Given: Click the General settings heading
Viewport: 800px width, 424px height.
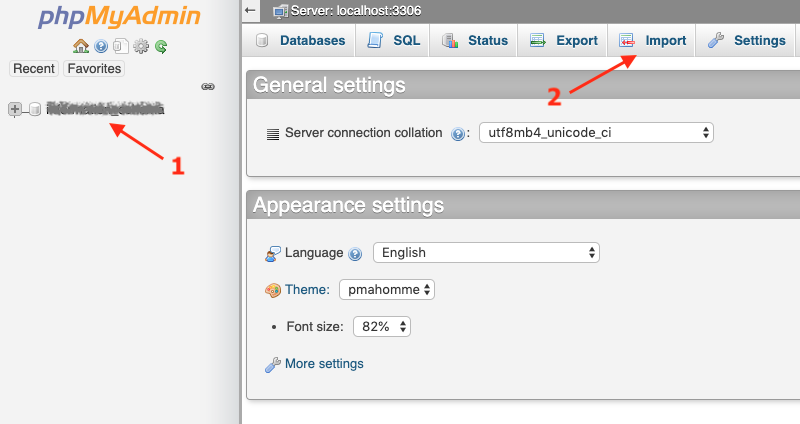Looking at the screenshot, I should [x=329, y=85].
